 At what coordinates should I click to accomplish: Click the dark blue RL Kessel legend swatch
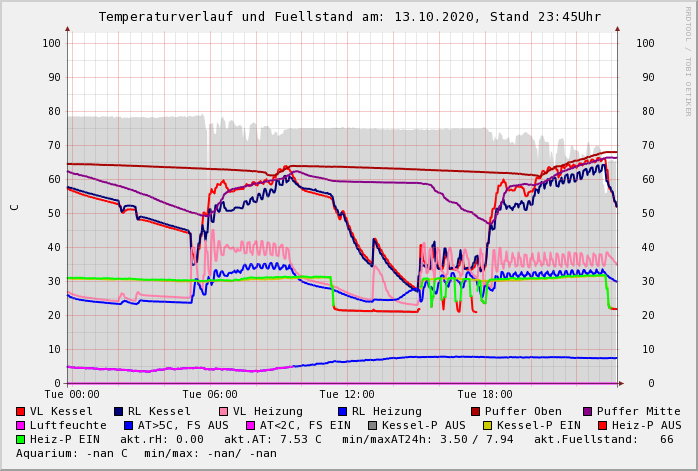[119, 411]
